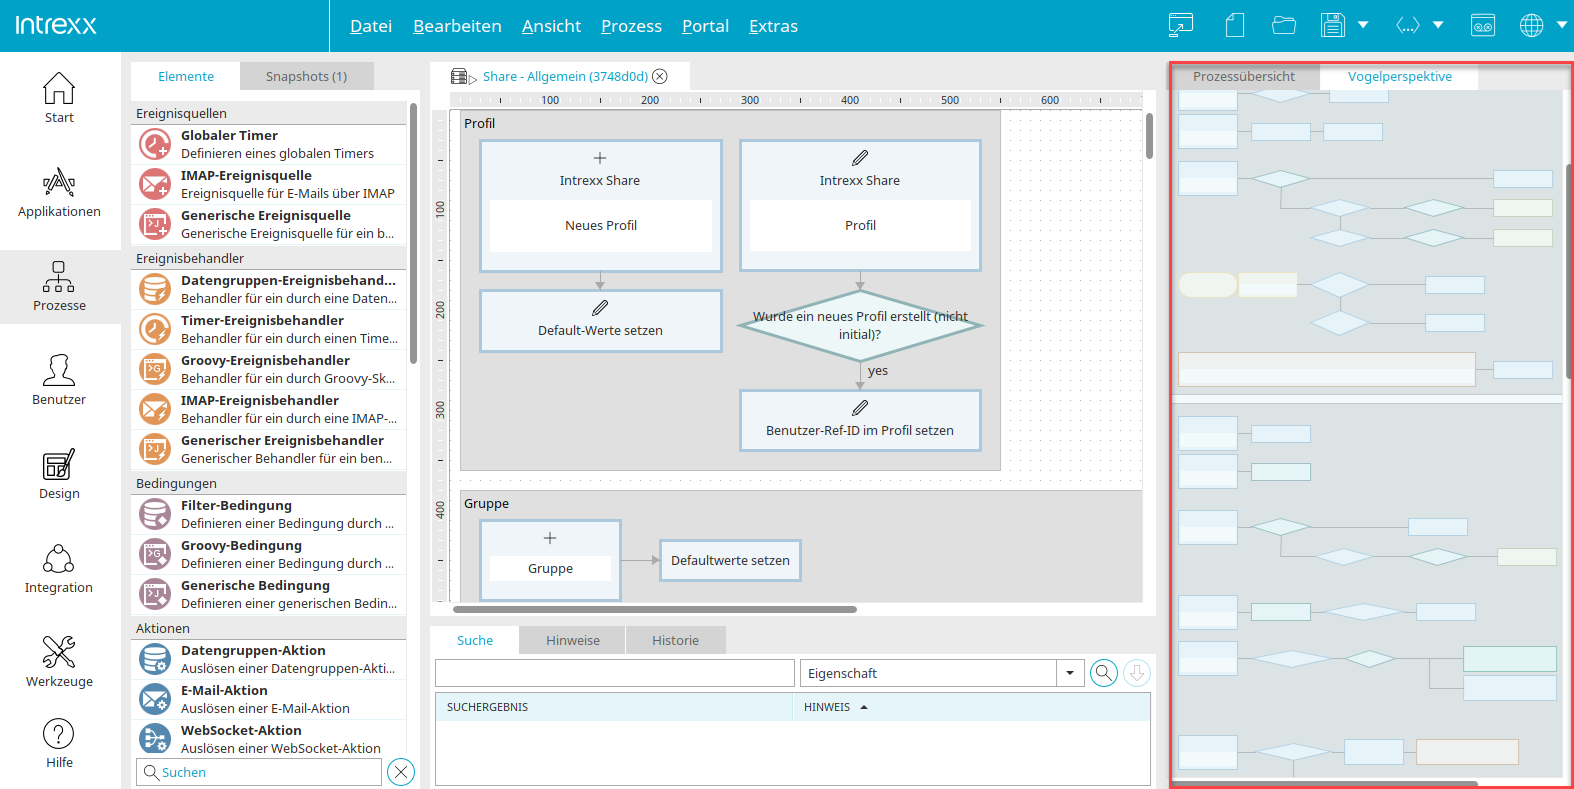Select the Groovy-Bedingung element

click(269, 554)
